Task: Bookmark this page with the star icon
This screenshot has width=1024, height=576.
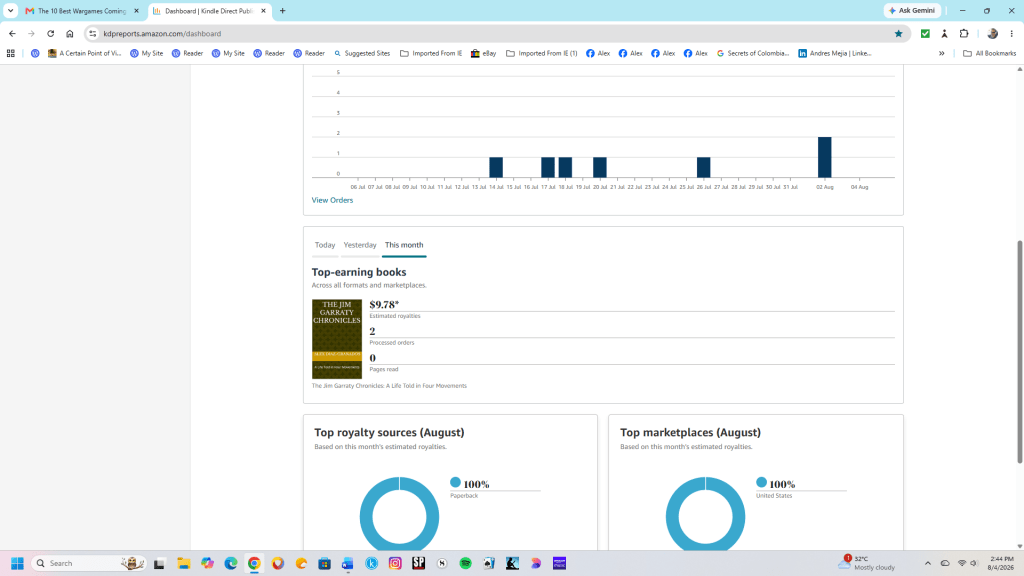Action: point(899,33)
